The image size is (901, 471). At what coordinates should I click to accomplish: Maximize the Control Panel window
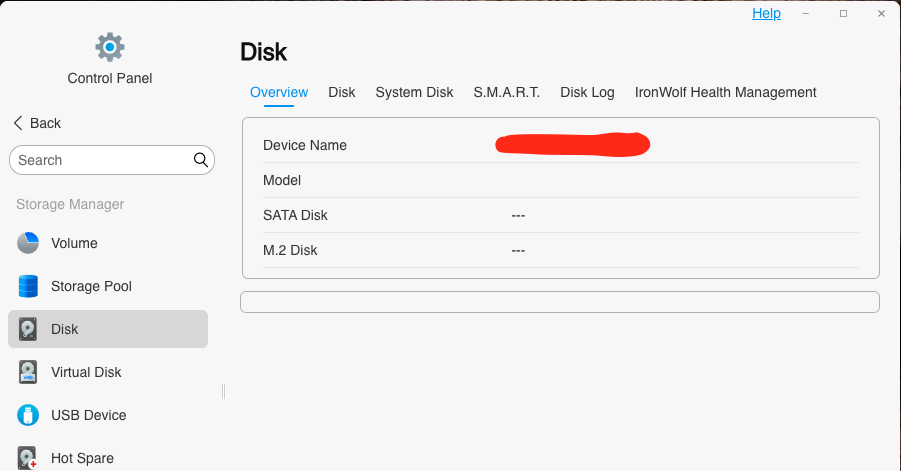pyautogui.click(x=843, y=13)
